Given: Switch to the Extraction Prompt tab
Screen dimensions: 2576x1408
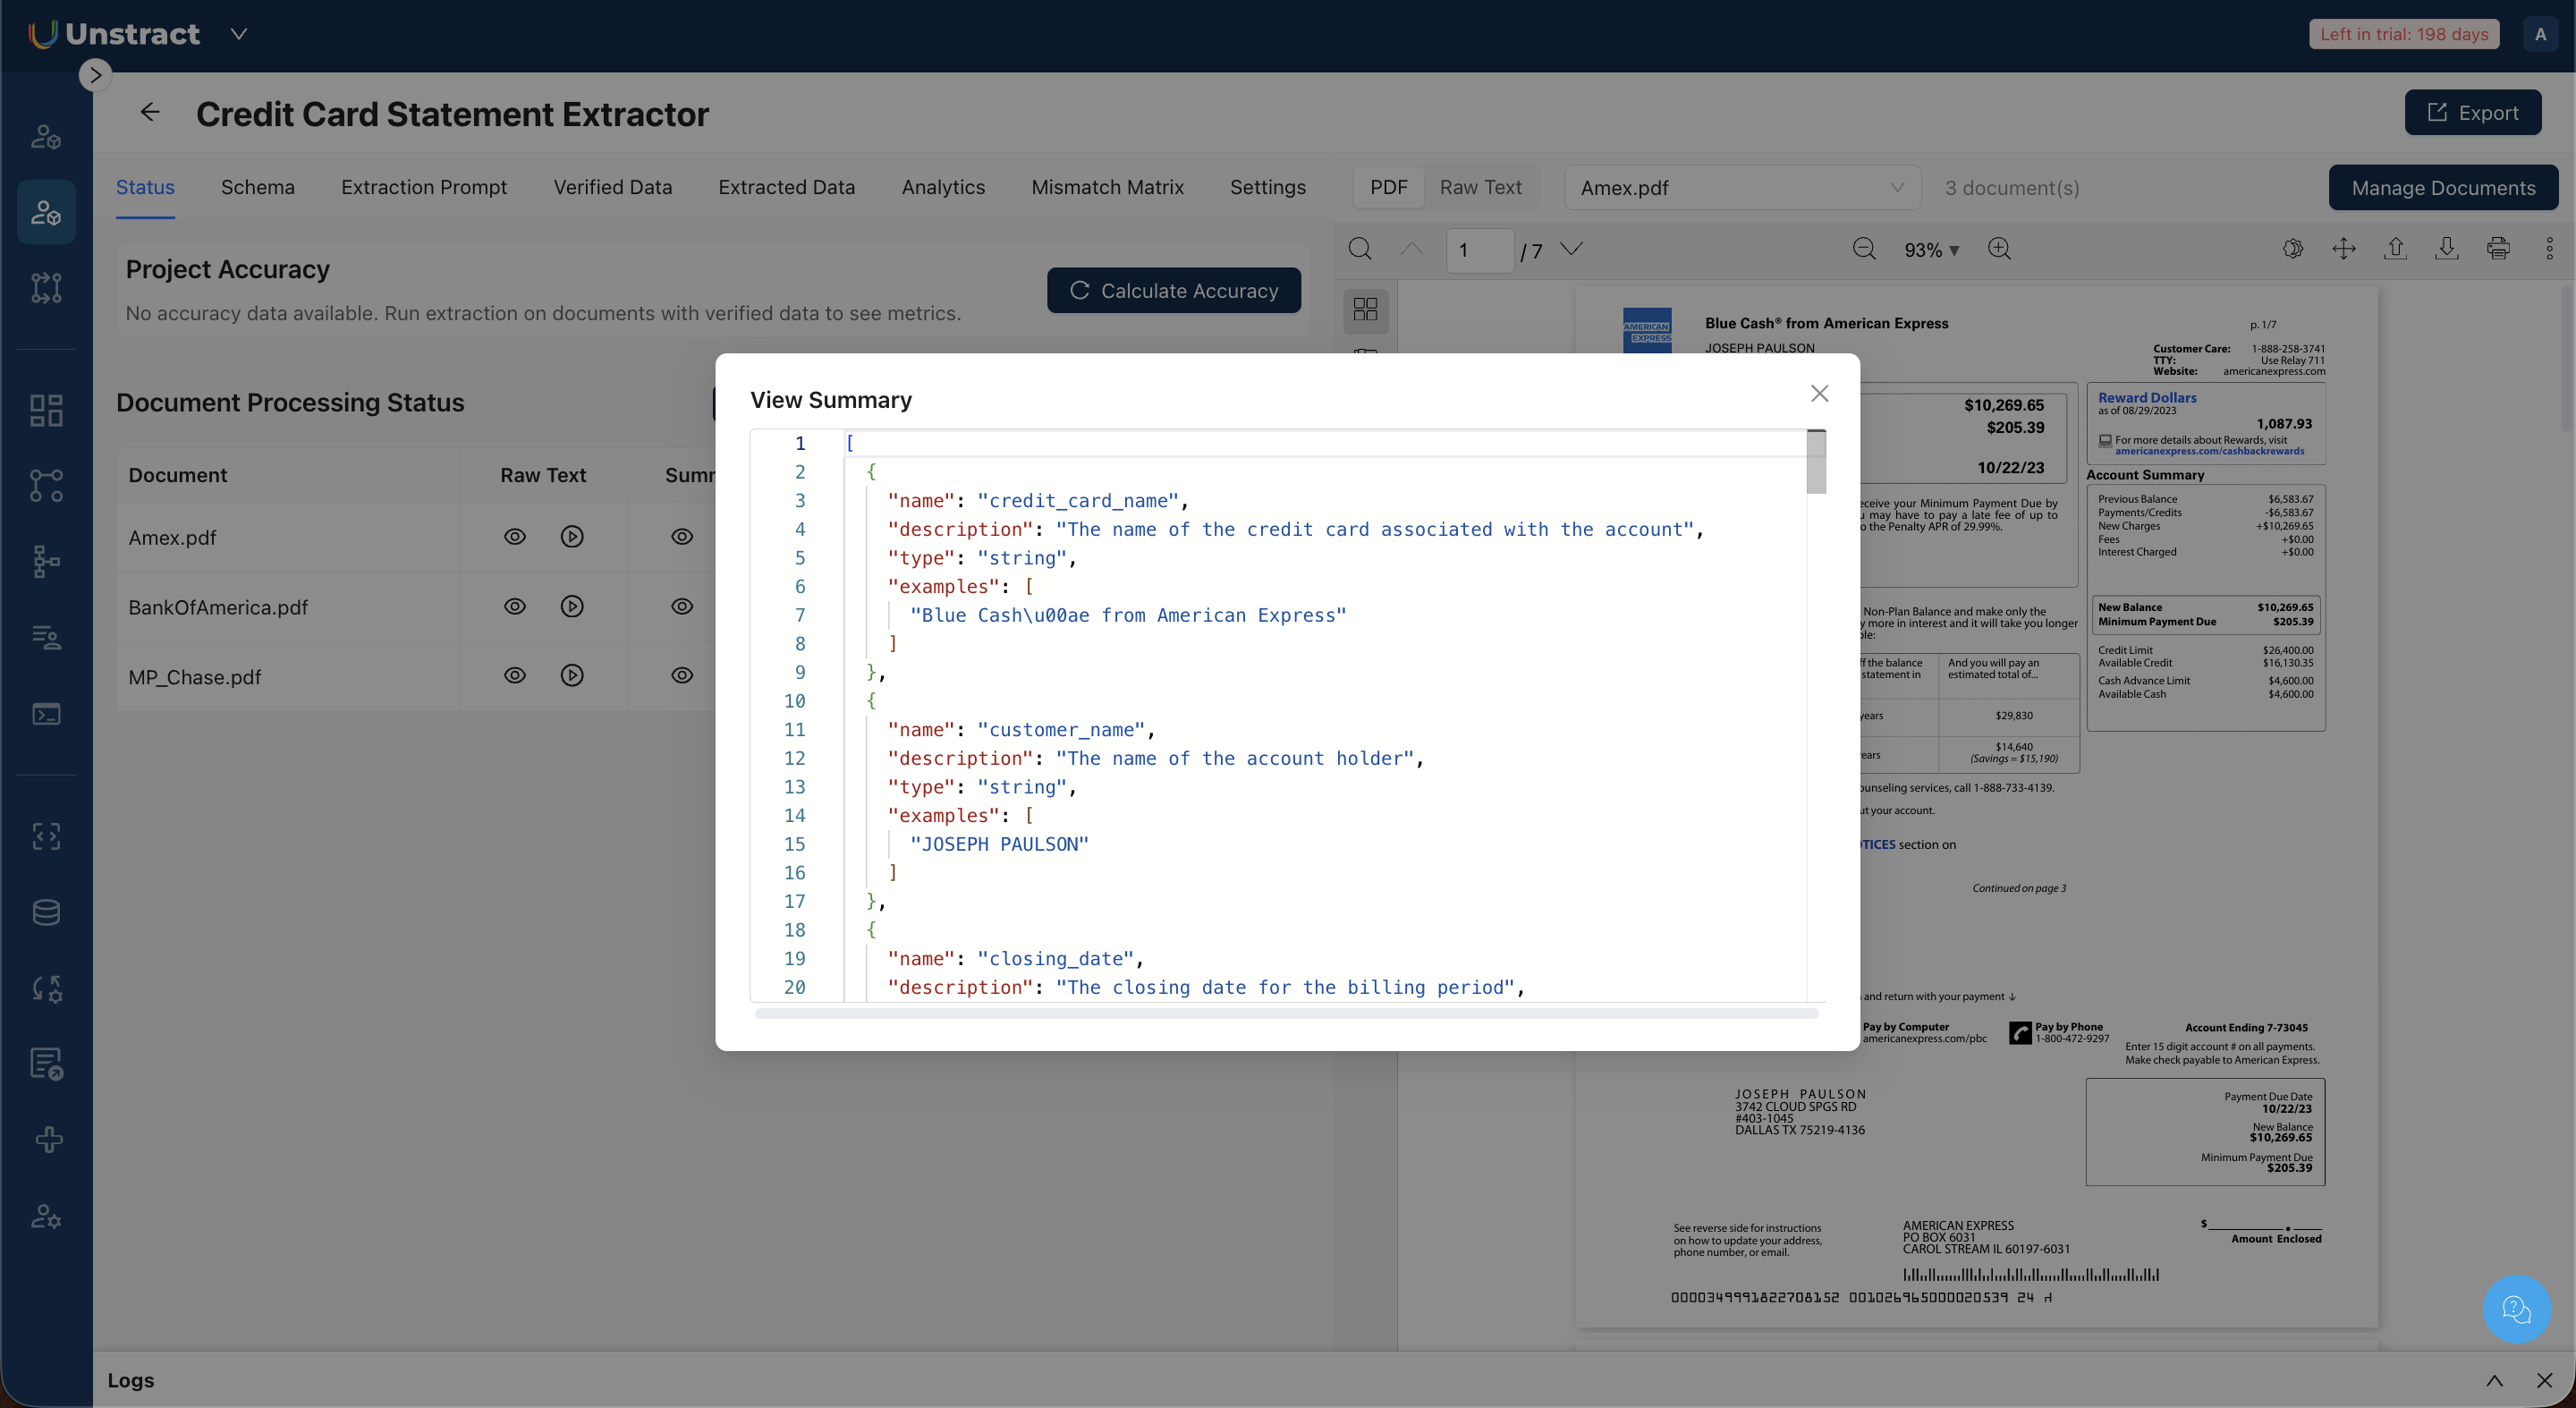Looking at the screenshot, I should click(424, 188).
